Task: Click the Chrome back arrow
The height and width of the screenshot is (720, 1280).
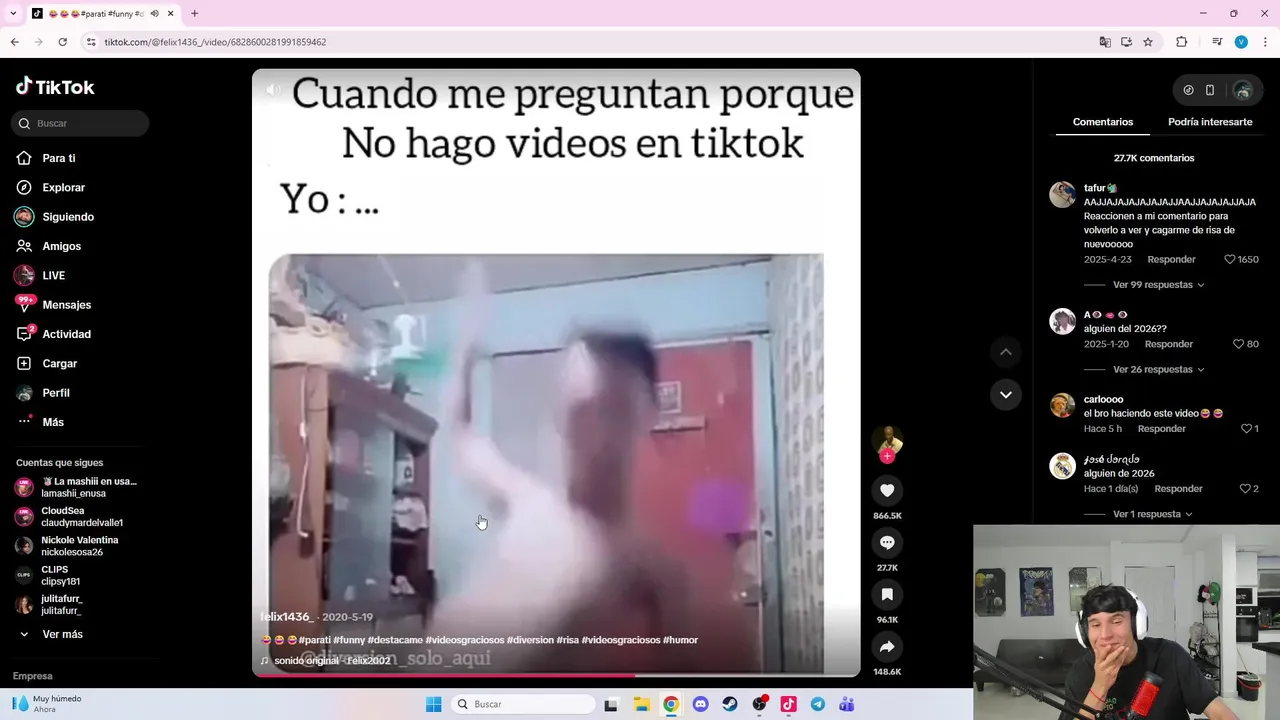Action: 14,42
